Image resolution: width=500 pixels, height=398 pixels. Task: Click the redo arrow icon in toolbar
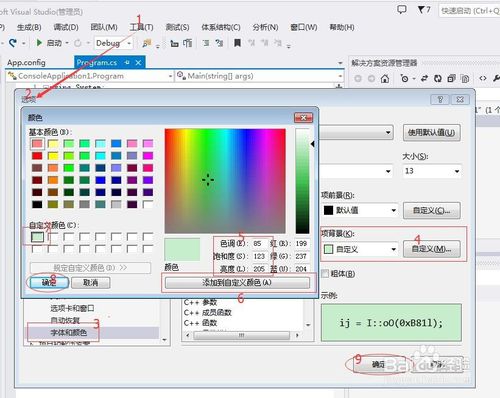click(x=13, y=43)
